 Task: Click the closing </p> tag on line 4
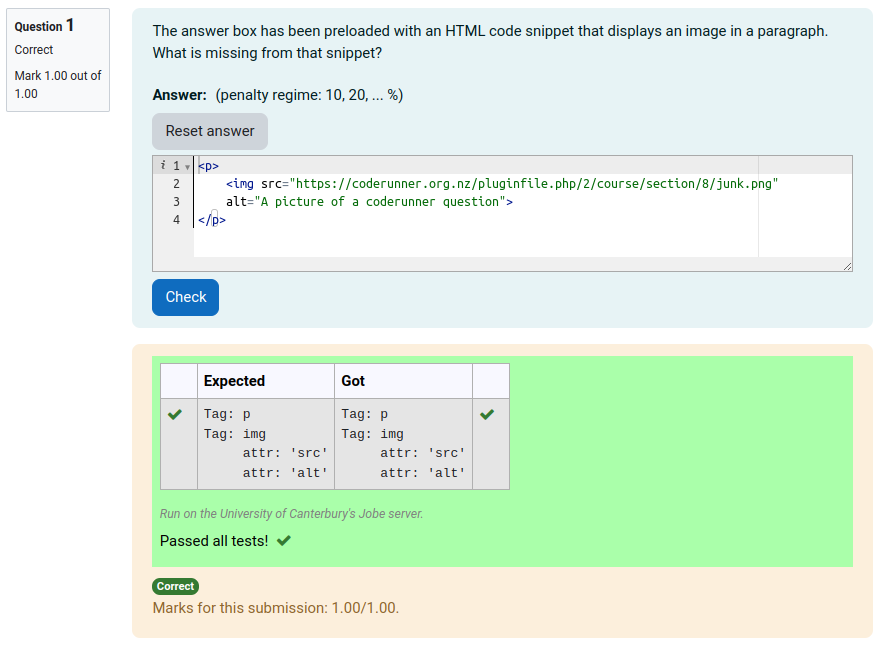point(212,220)
